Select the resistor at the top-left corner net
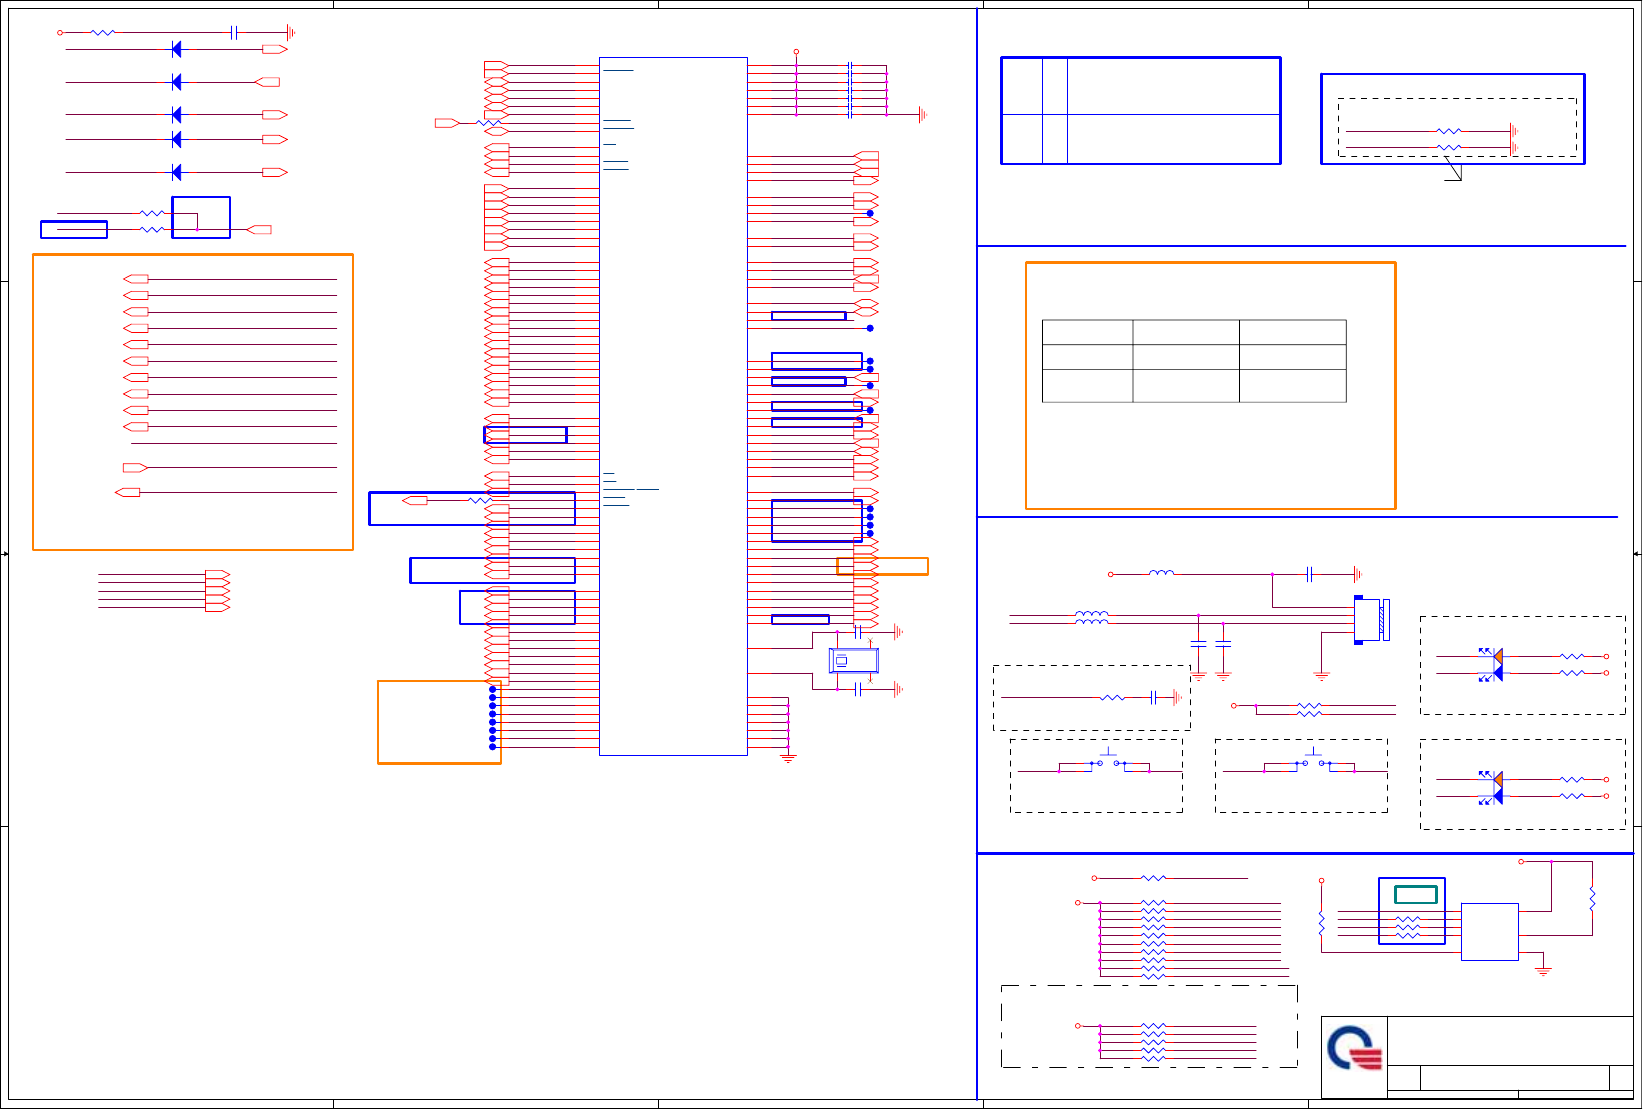Viewport: 1643px width, 1109px height. click(x=103, y=32)
